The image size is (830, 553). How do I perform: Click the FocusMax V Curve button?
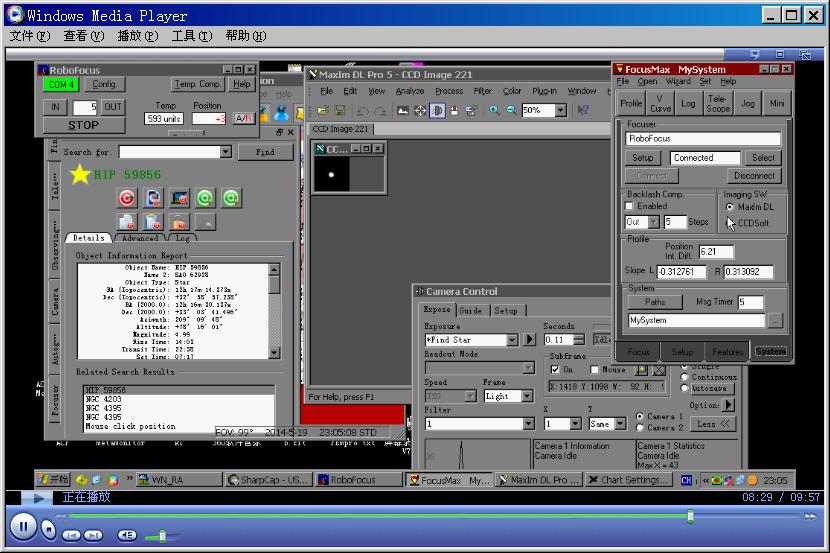tap(660, 103)
